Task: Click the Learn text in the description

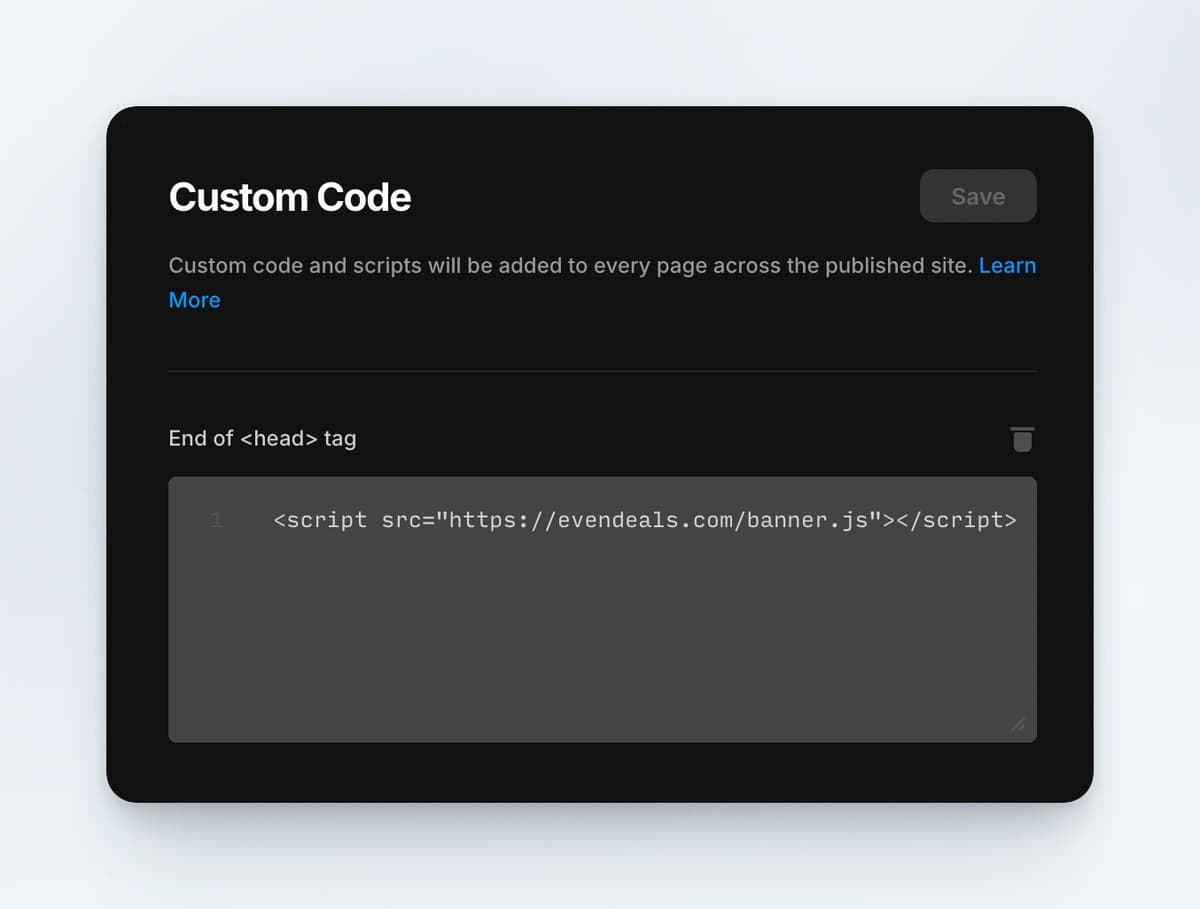Action: pyautogui.click(x=1008, y=265)
